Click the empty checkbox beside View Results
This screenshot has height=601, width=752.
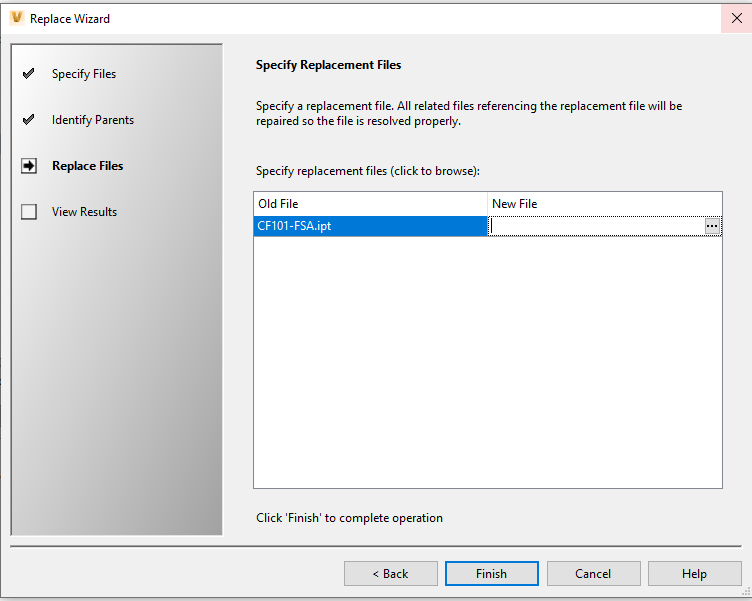[x=29, y=212]
